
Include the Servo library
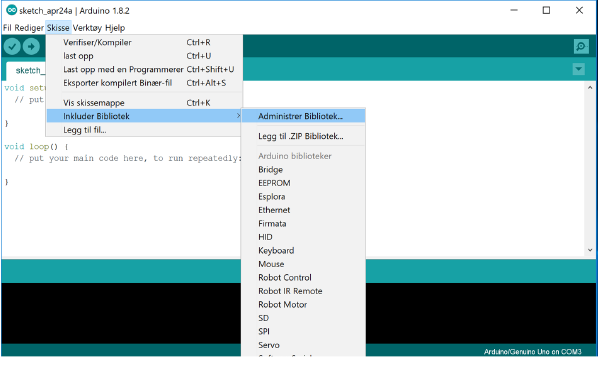click(303, 345)
